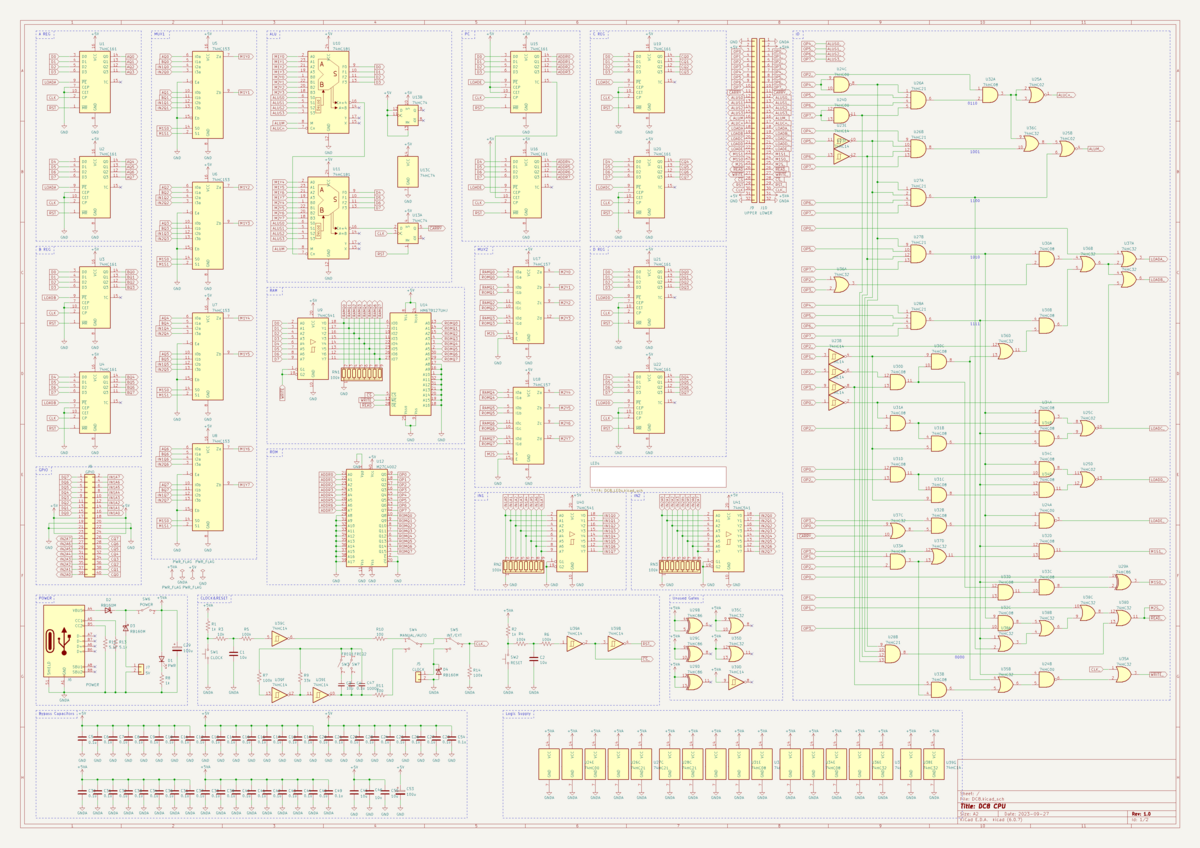Select the U10 74HC181 ALU symbol
This screenshot has width=1200, height=848.
point(328,92)
